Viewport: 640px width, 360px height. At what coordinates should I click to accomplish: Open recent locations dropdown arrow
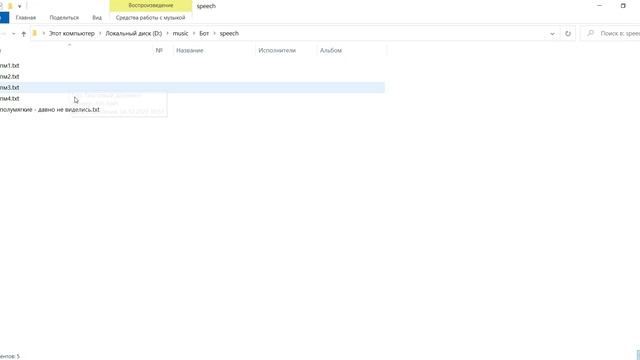13,33
